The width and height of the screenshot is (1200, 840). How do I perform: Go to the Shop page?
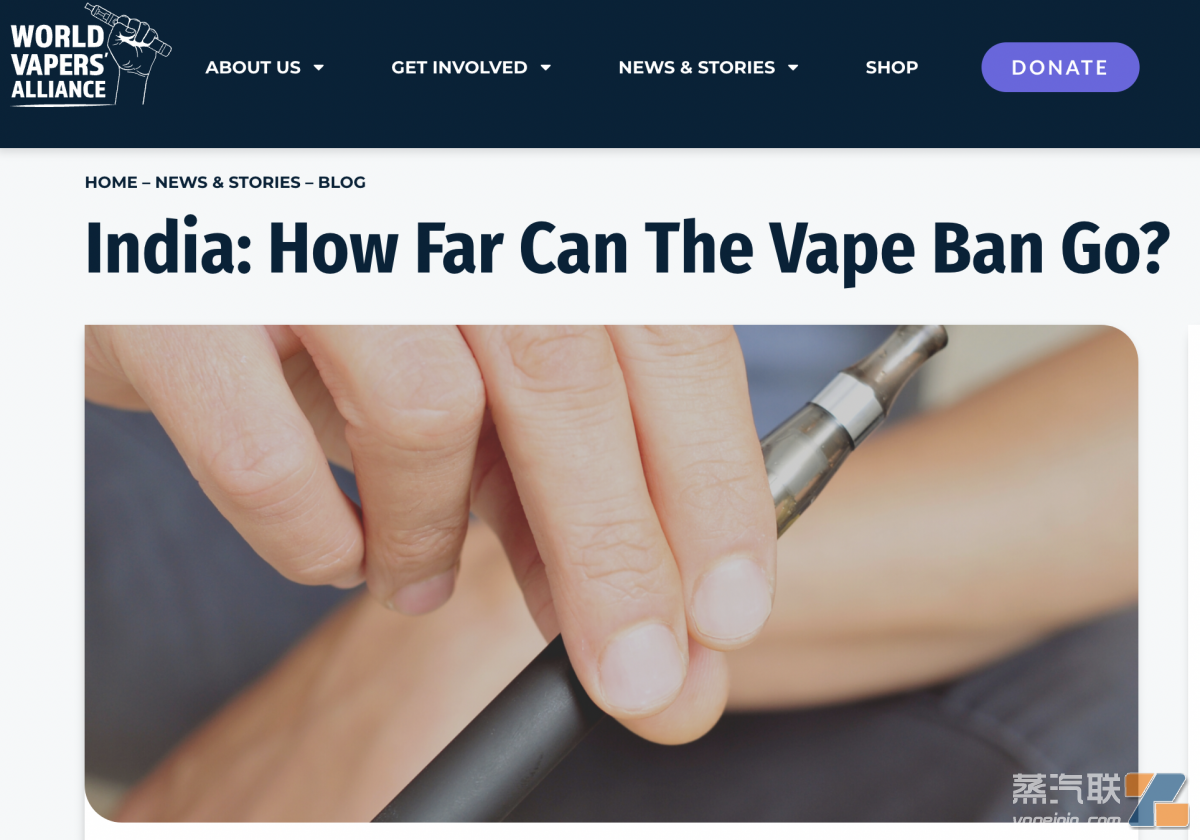point(892,67)
